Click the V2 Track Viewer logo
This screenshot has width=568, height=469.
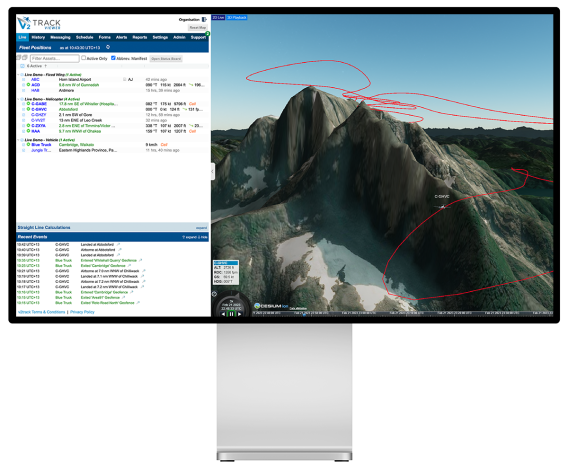[x=38, y=23]
